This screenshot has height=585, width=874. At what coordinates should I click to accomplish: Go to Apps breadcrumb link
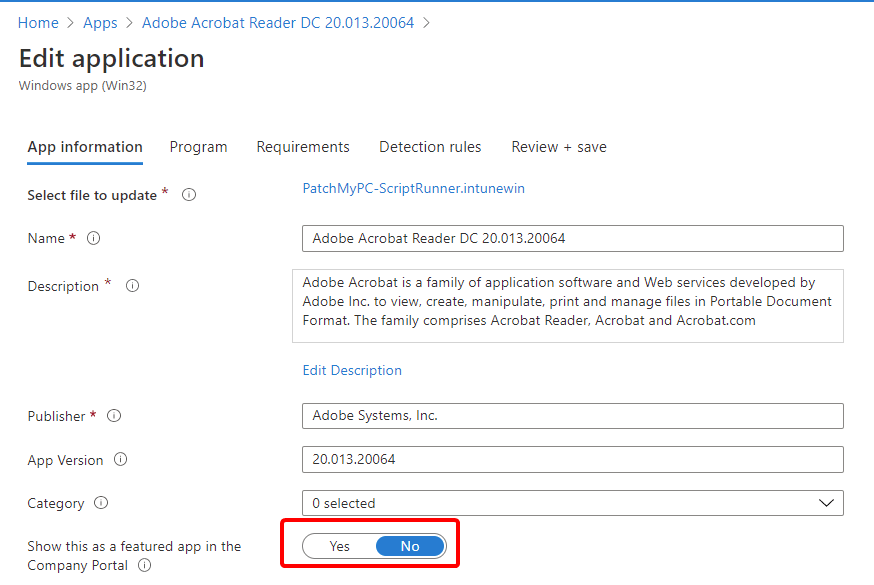click(x=100, y=23)
